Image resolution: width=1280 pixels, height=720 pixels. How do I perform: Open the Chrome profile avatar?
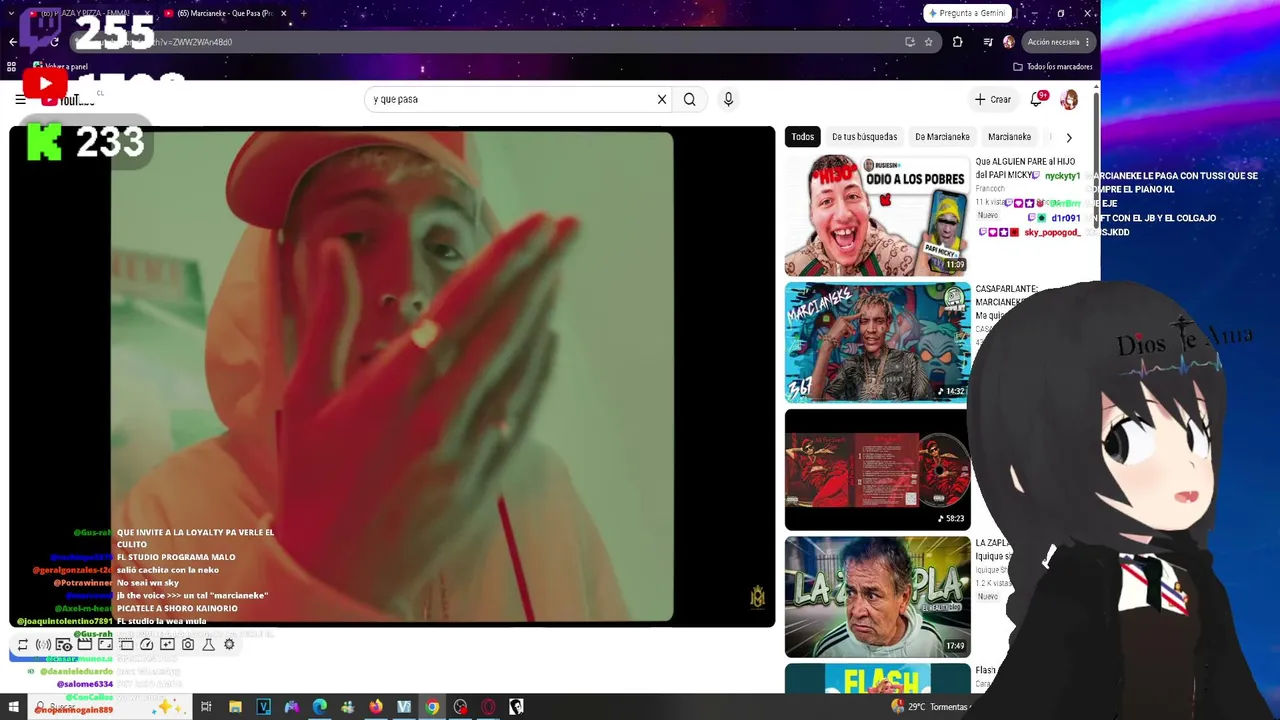pos(1008,42)
